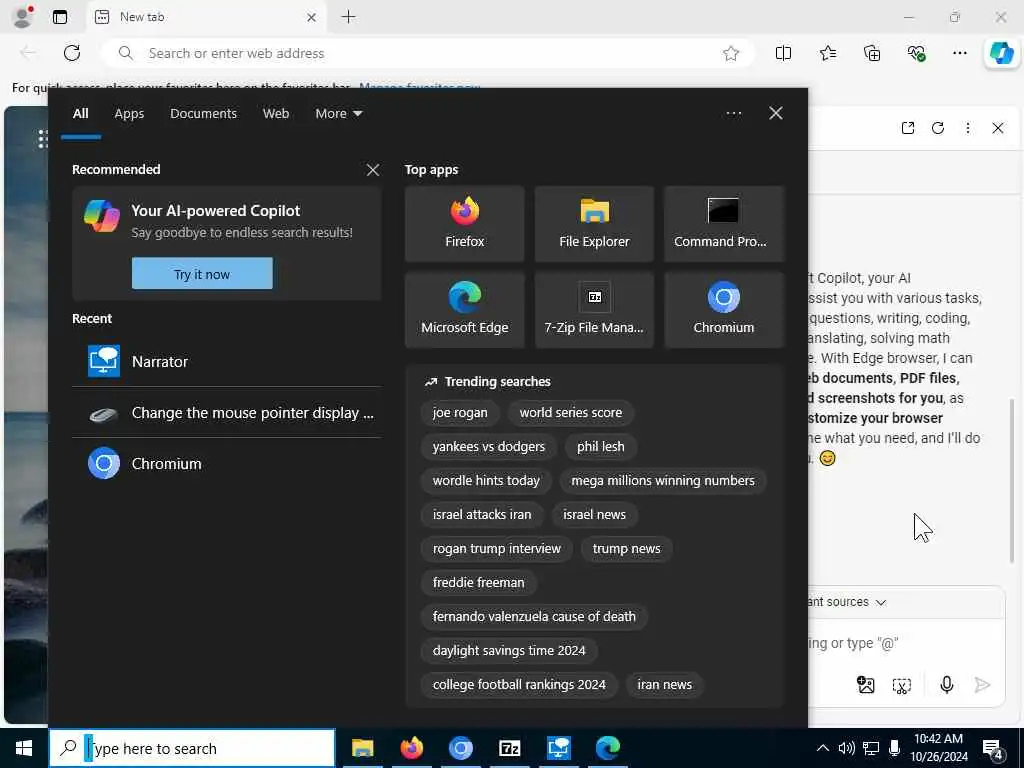Refresh the Copilot pane
This screenshot has width=1024, height=768.
pos(938,128)
